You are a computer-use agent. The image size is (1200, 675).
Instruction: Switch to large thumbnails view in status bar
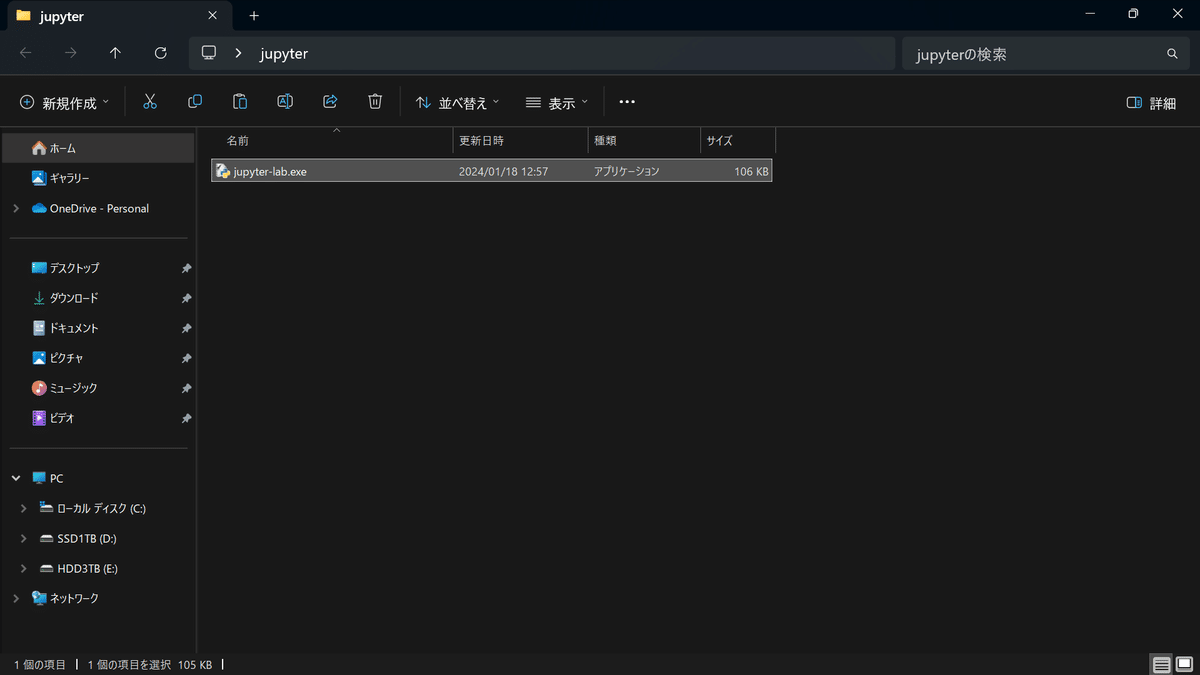(x=1184, y=664)
